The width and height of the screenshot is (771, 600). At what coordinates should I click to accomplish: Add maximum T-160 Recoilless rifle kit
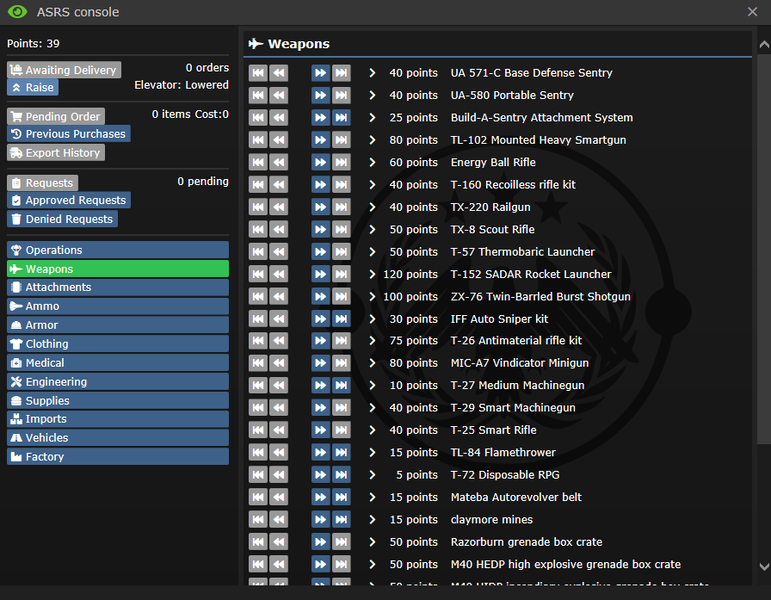341,185
